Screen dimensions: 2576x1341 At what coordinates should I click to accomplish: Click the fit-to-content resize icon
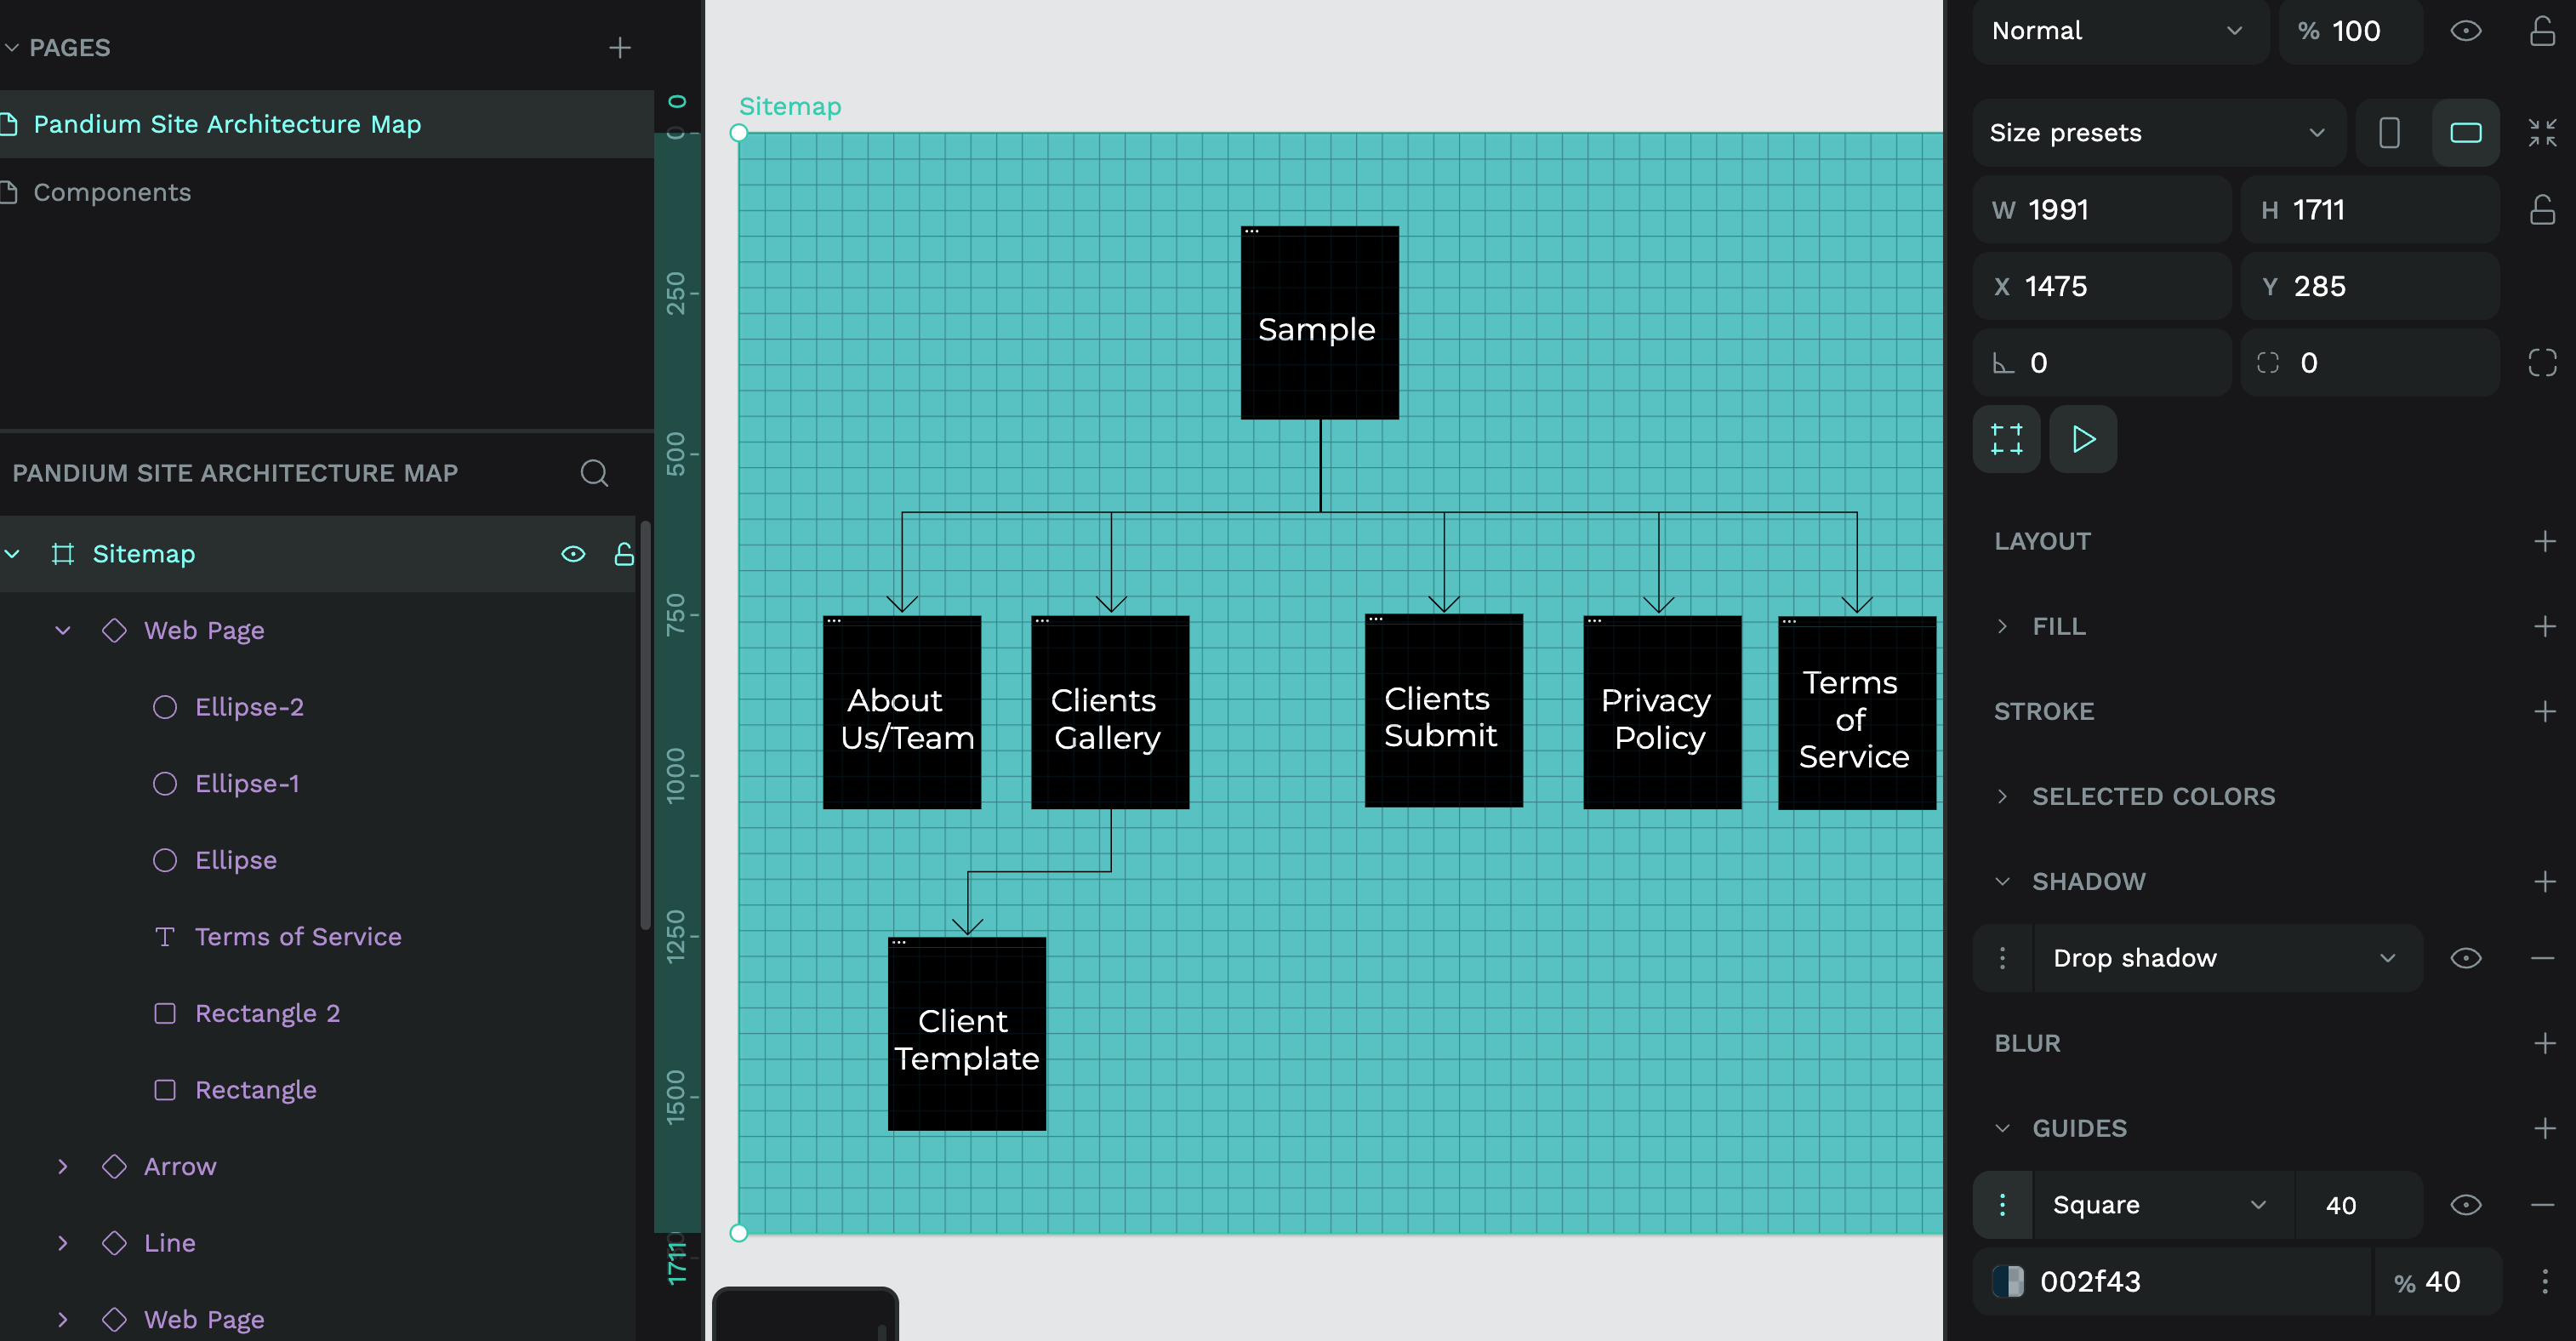click(x=2542, y=132)
